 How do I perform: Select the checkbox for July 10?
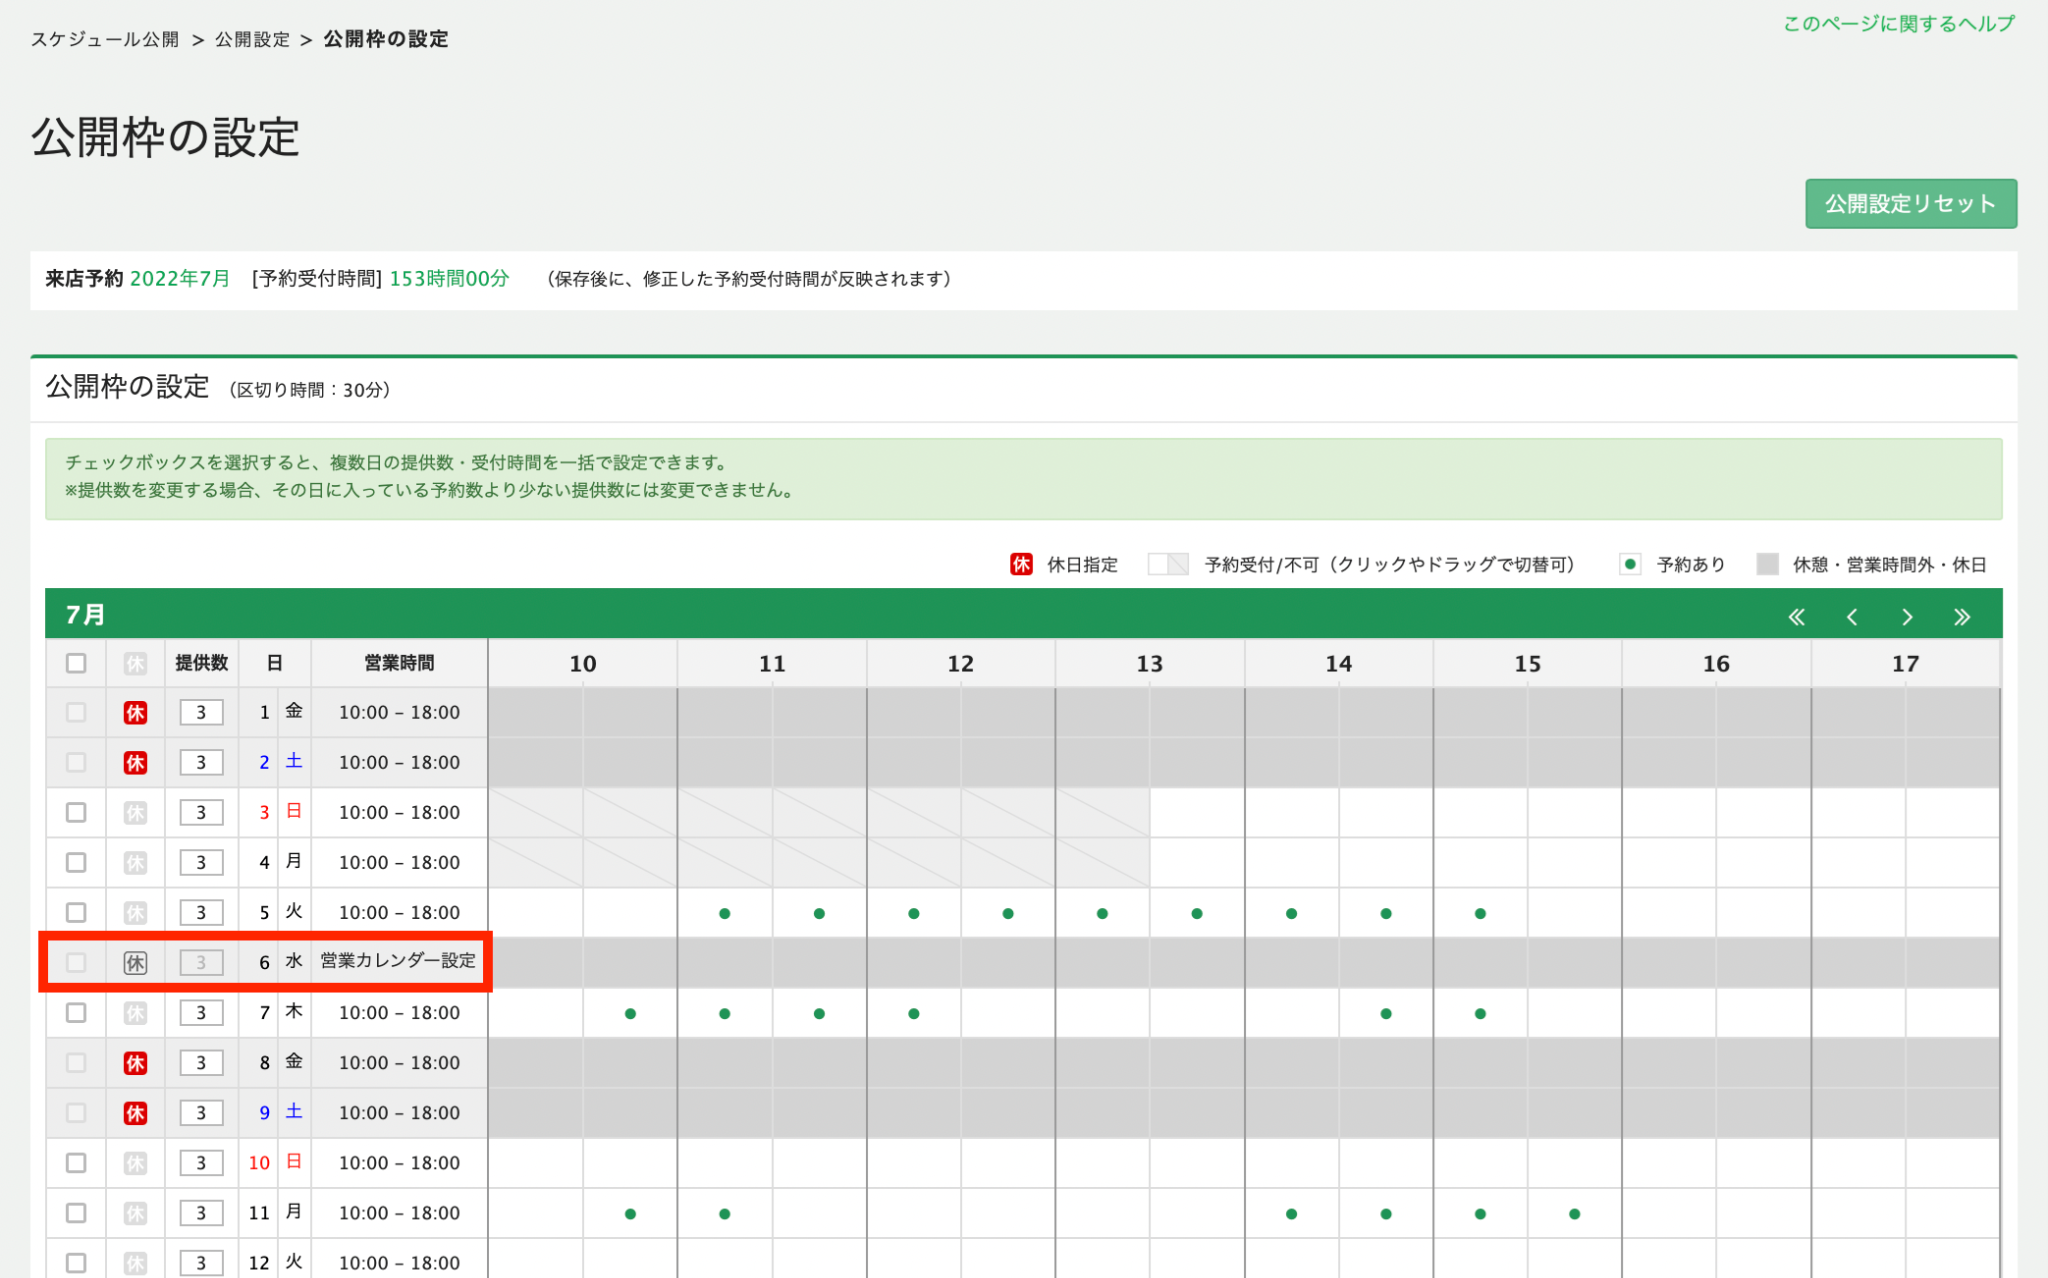point(76,1163)
